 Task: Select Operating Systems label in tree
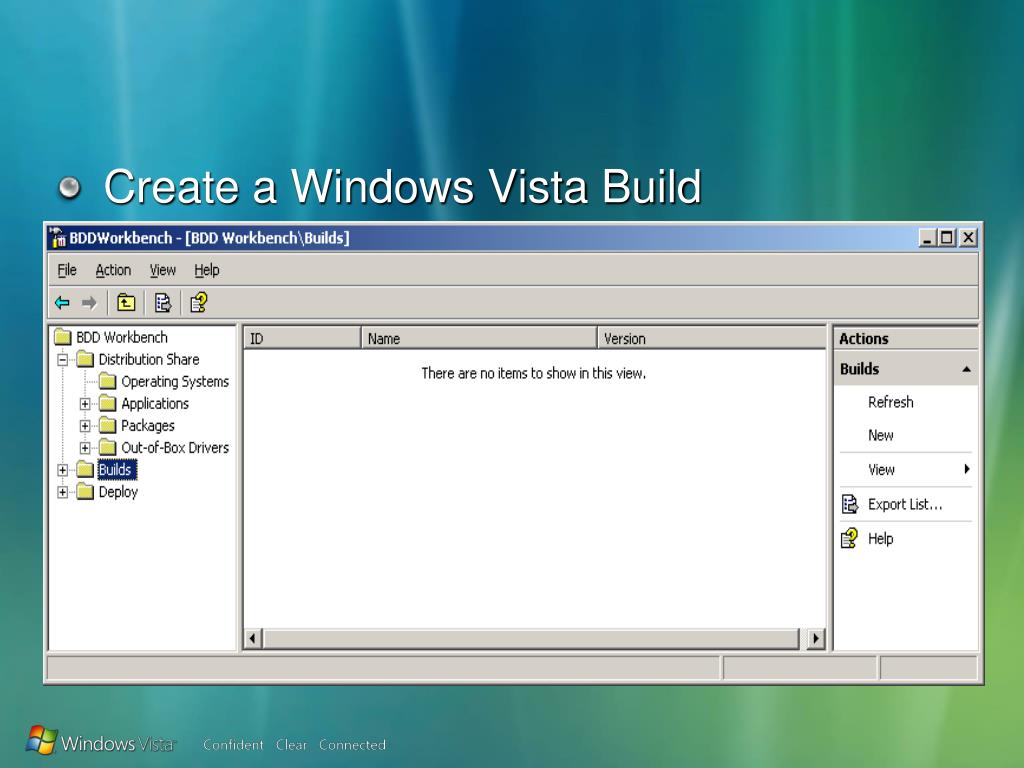click(x=175, y=381)
